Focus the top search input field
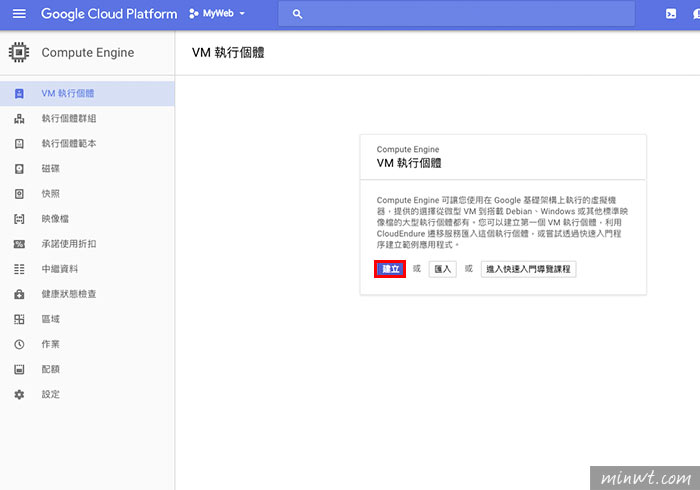Viewport: 700px width, 490px height. (456, 14)
